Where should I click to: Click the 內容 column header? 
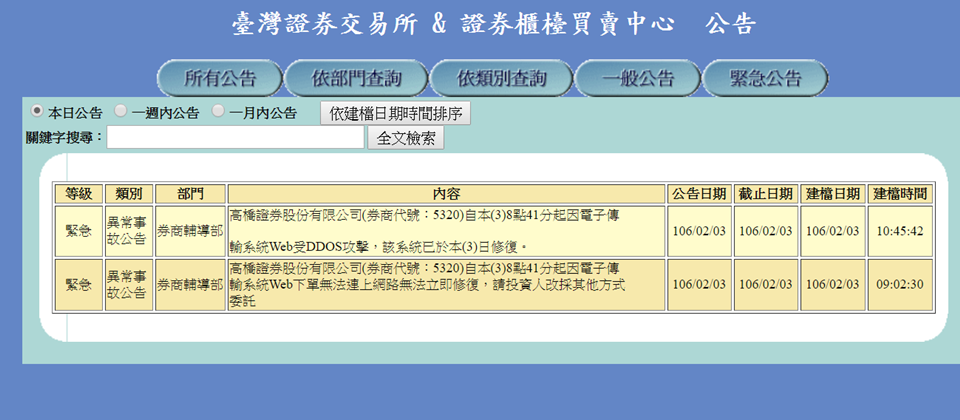point(446,194)
